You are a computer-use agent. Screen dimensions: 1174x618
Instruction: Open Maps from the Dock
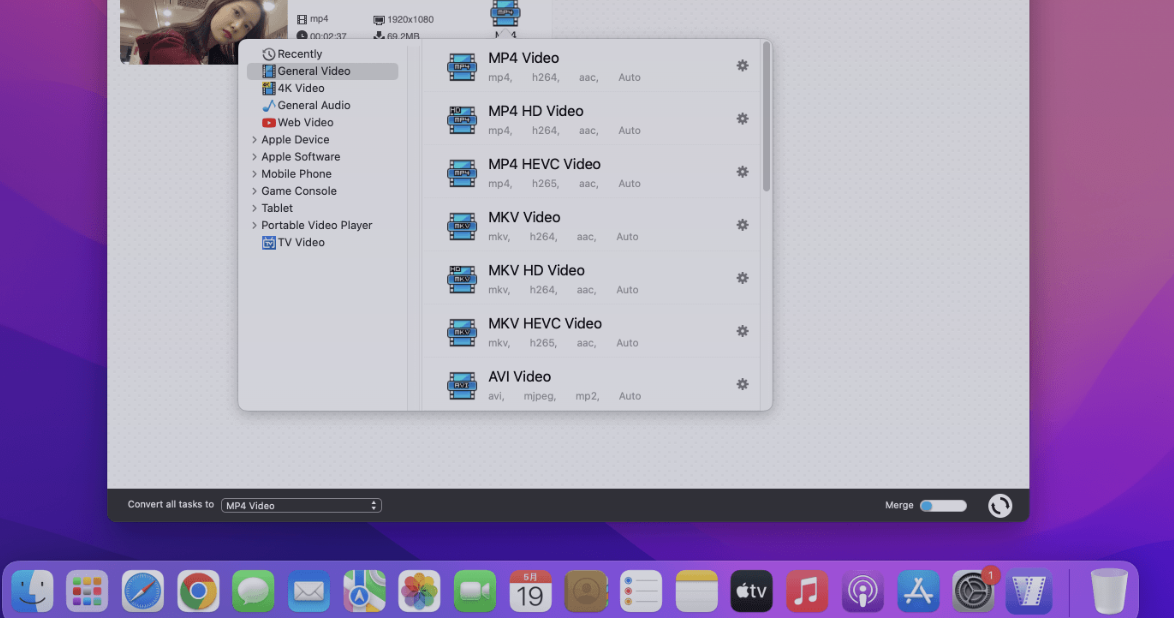coord(364,591)
